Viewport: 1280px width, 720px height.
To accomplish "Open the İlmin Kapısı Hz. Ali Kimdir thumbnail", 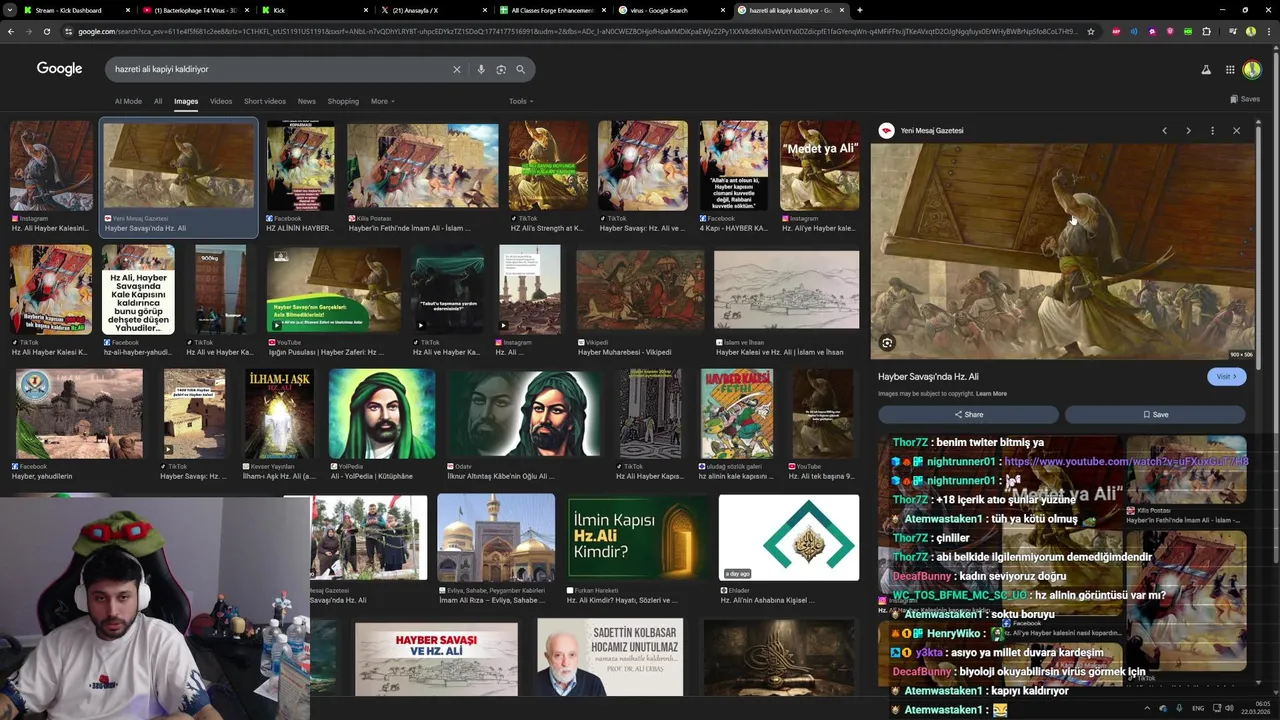I will pyautogui.click(x=638, y=537).
